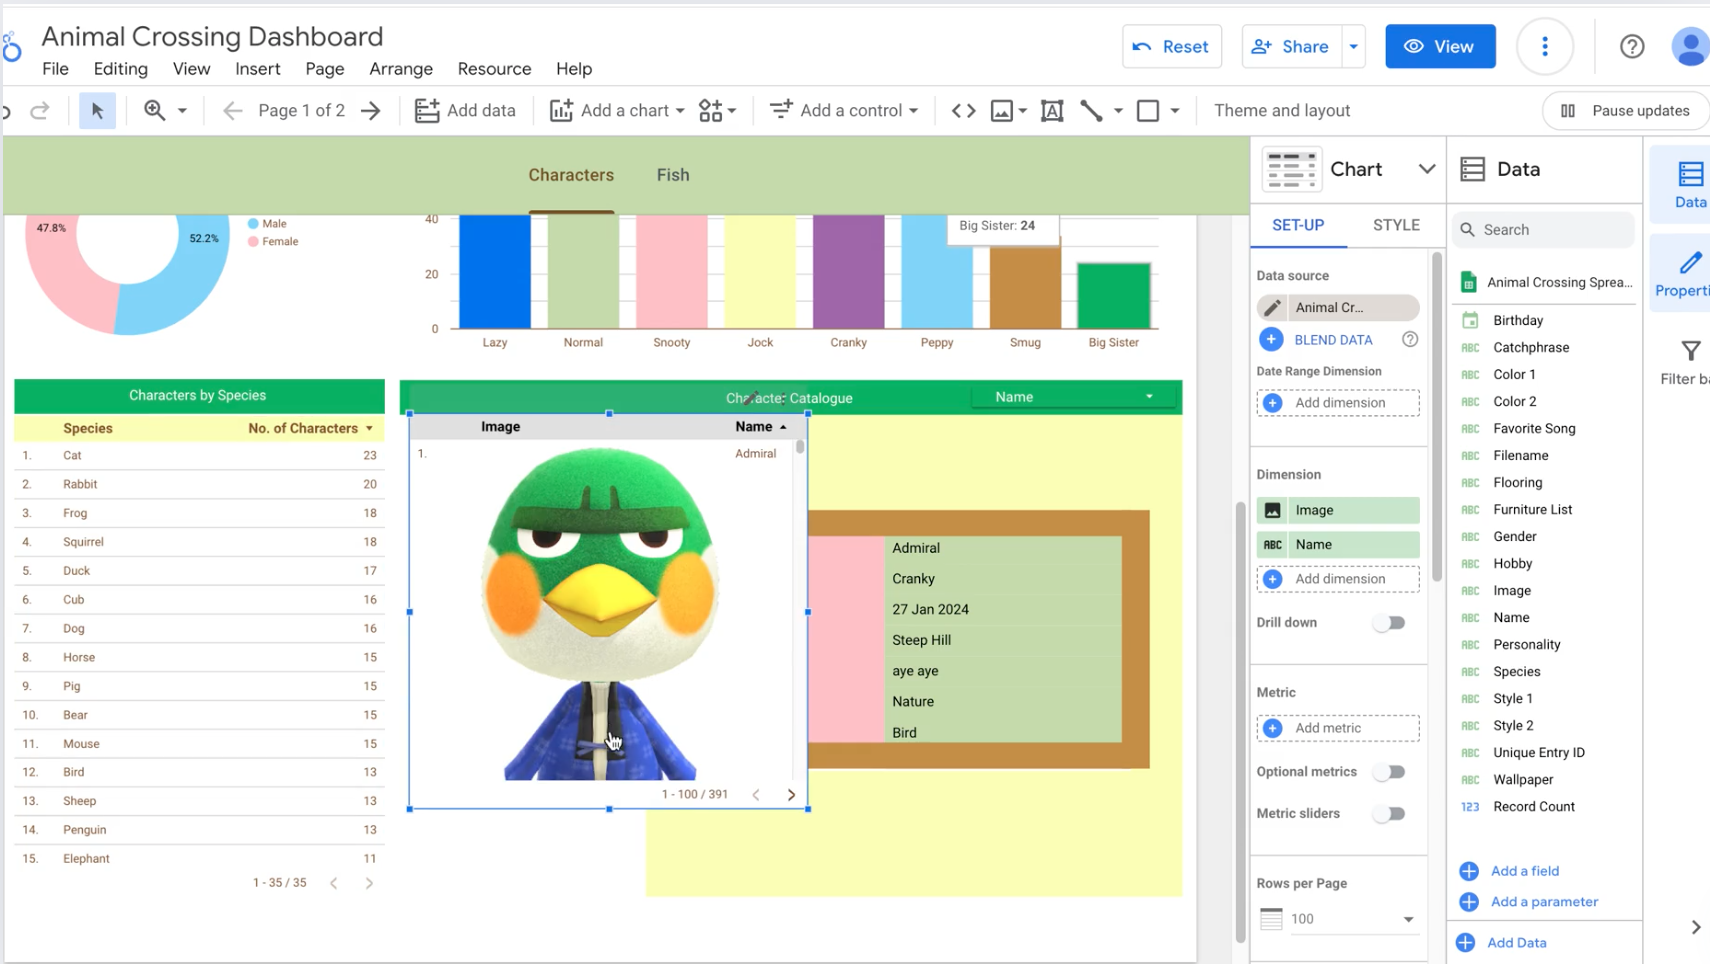
Task: Click the blue View button
Action: [x=1439, y=46]
